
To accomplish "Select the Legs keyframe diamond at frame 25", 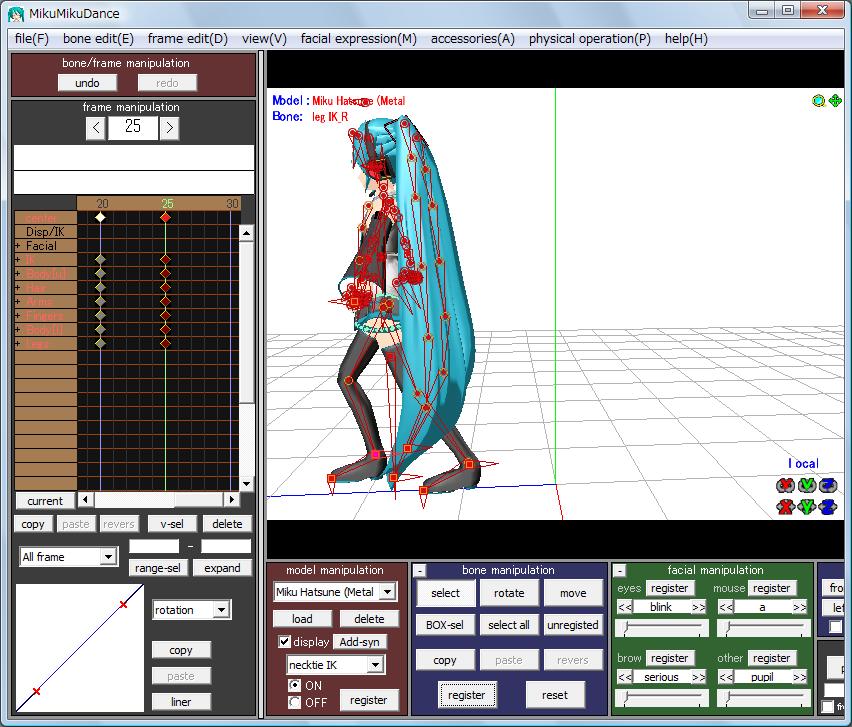I will click(165, 343).
